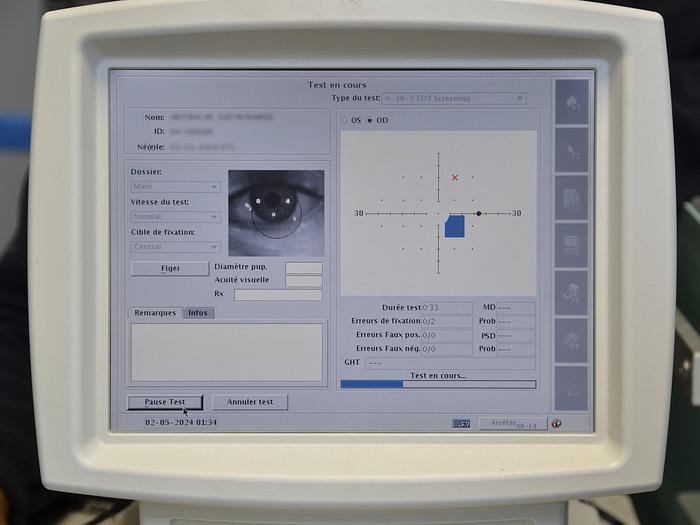
Task: Click the keyboard icon in status bar
Action: [x=461, y=423]
